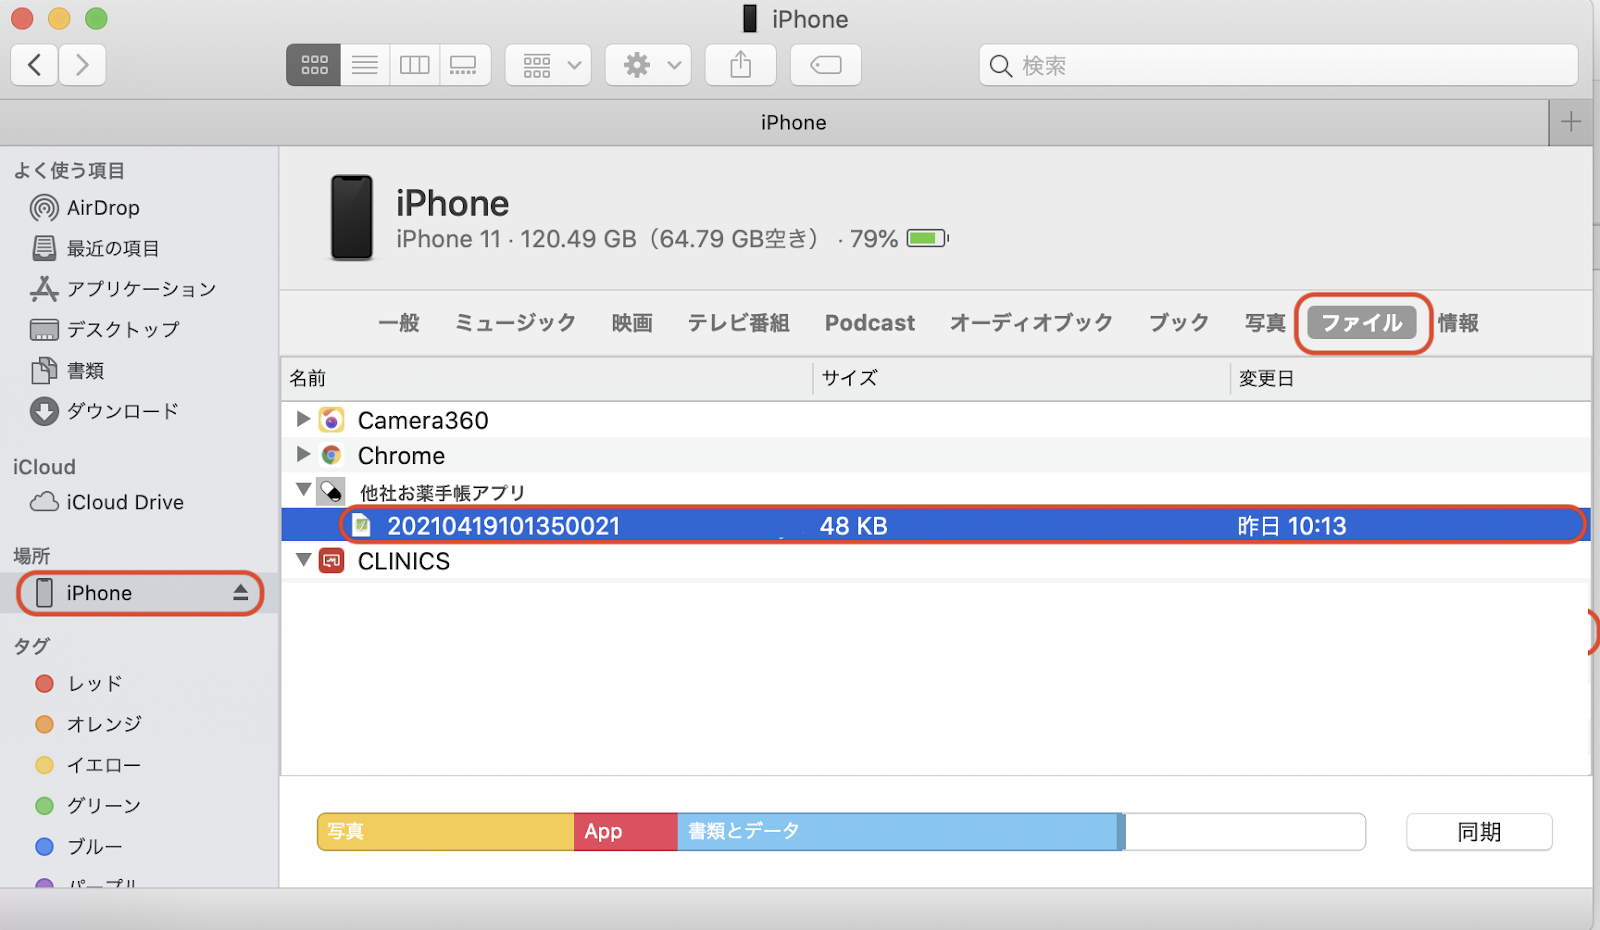1600x930 pixels.
Task: Switch to the 写真 tab
Action: coord(1264,323)
